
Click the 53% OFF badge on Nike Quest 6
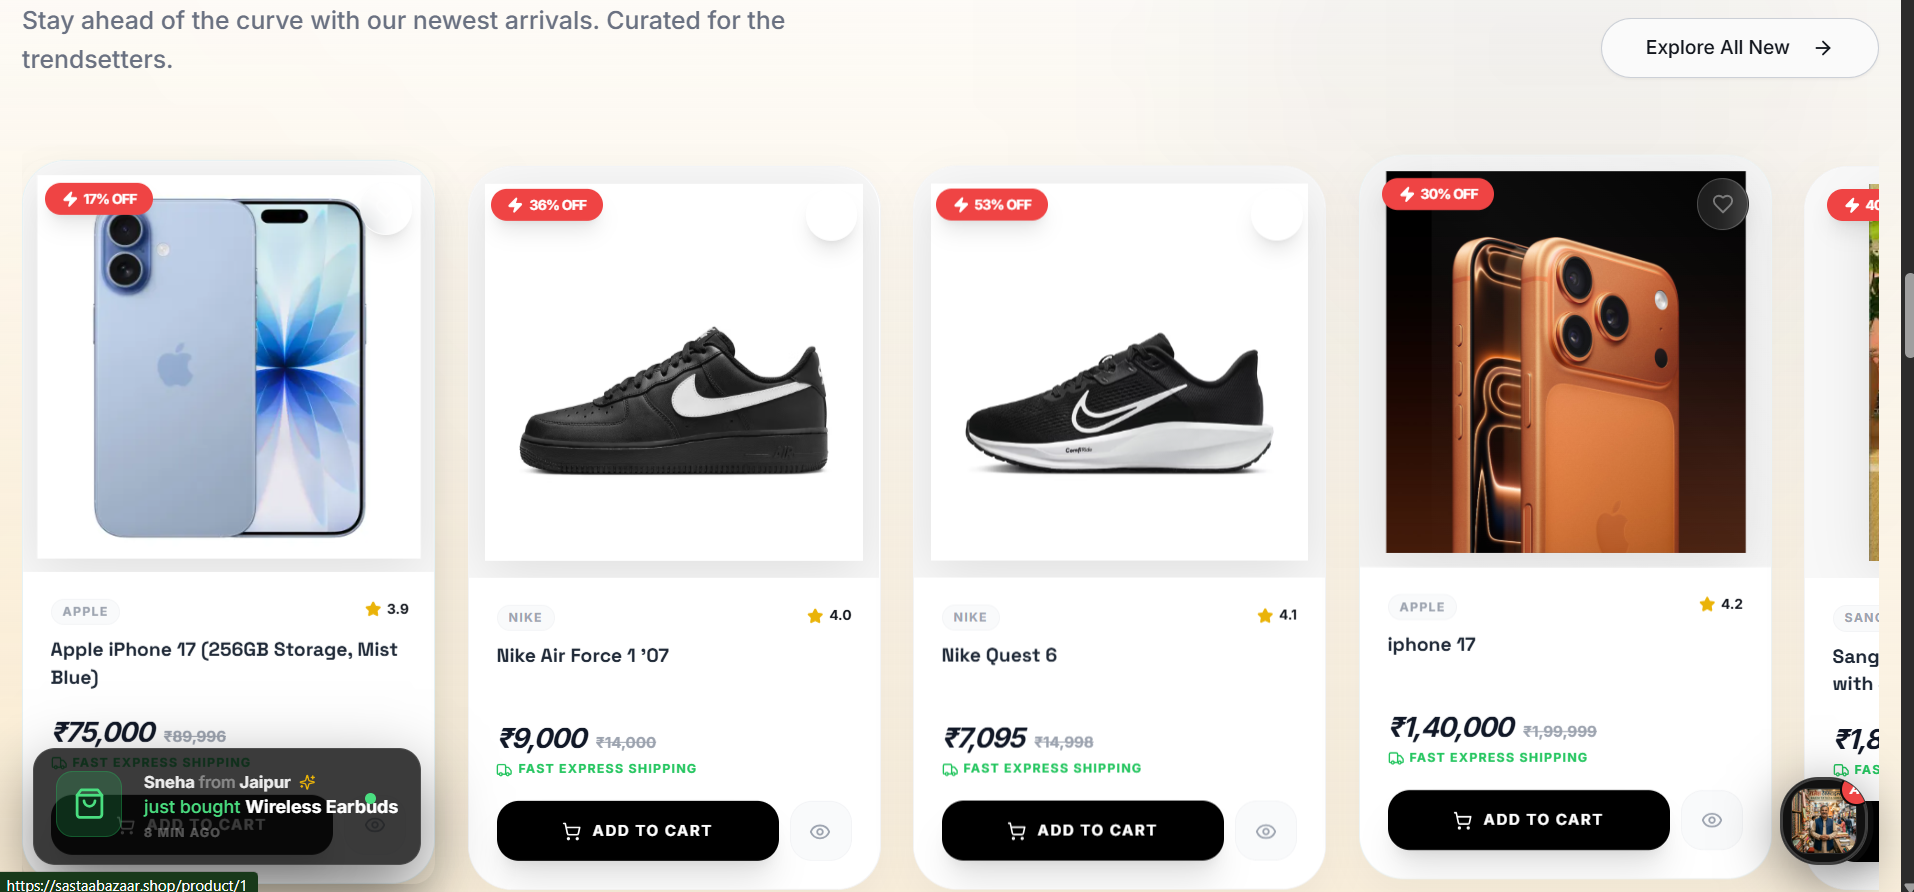[x=992, y=205]
